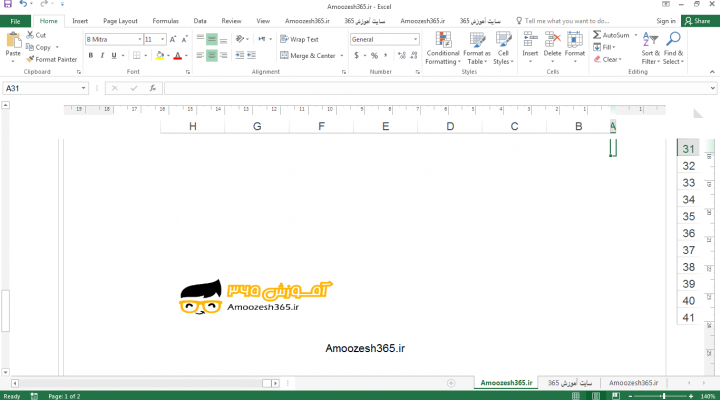The width and height of the screenshot is (720, 400).
Task: Click Insert Function fx icon
Action: [x=153, y=88]
